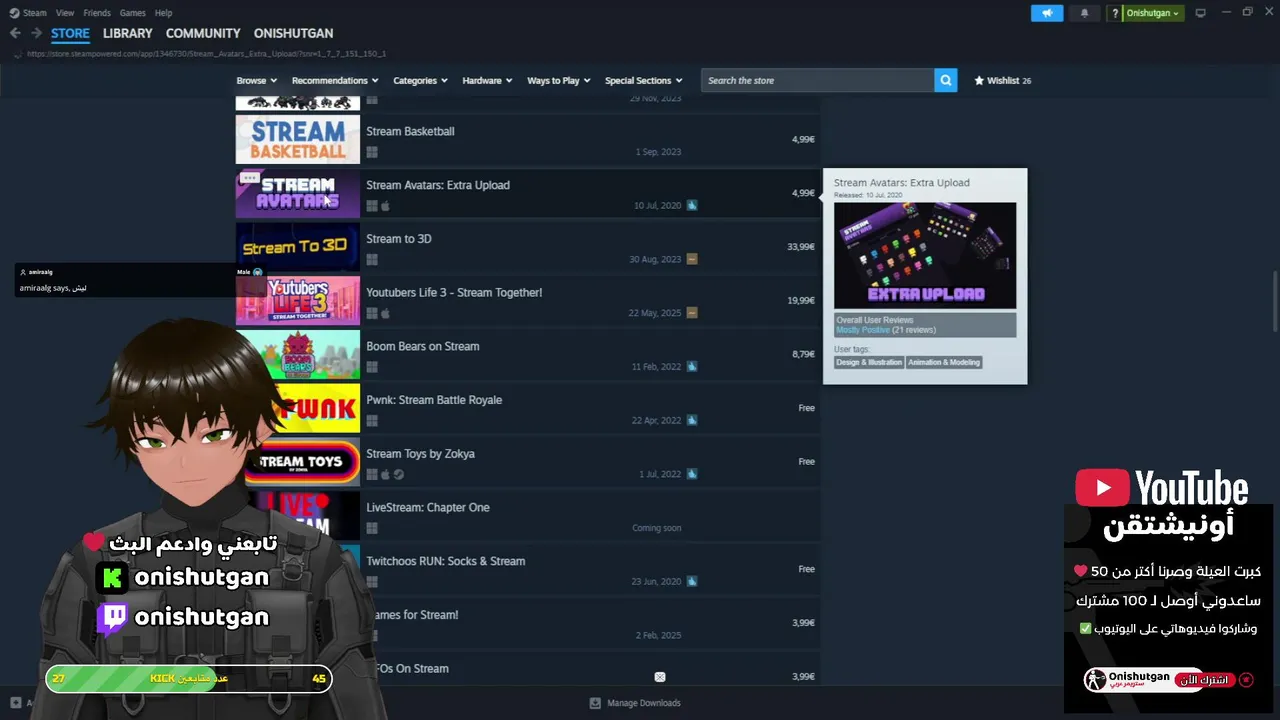The height and width of the screenshot is (720, 1280).
Task: Click review thumb icon on Twitchoos RUN row
Action: 692,581
